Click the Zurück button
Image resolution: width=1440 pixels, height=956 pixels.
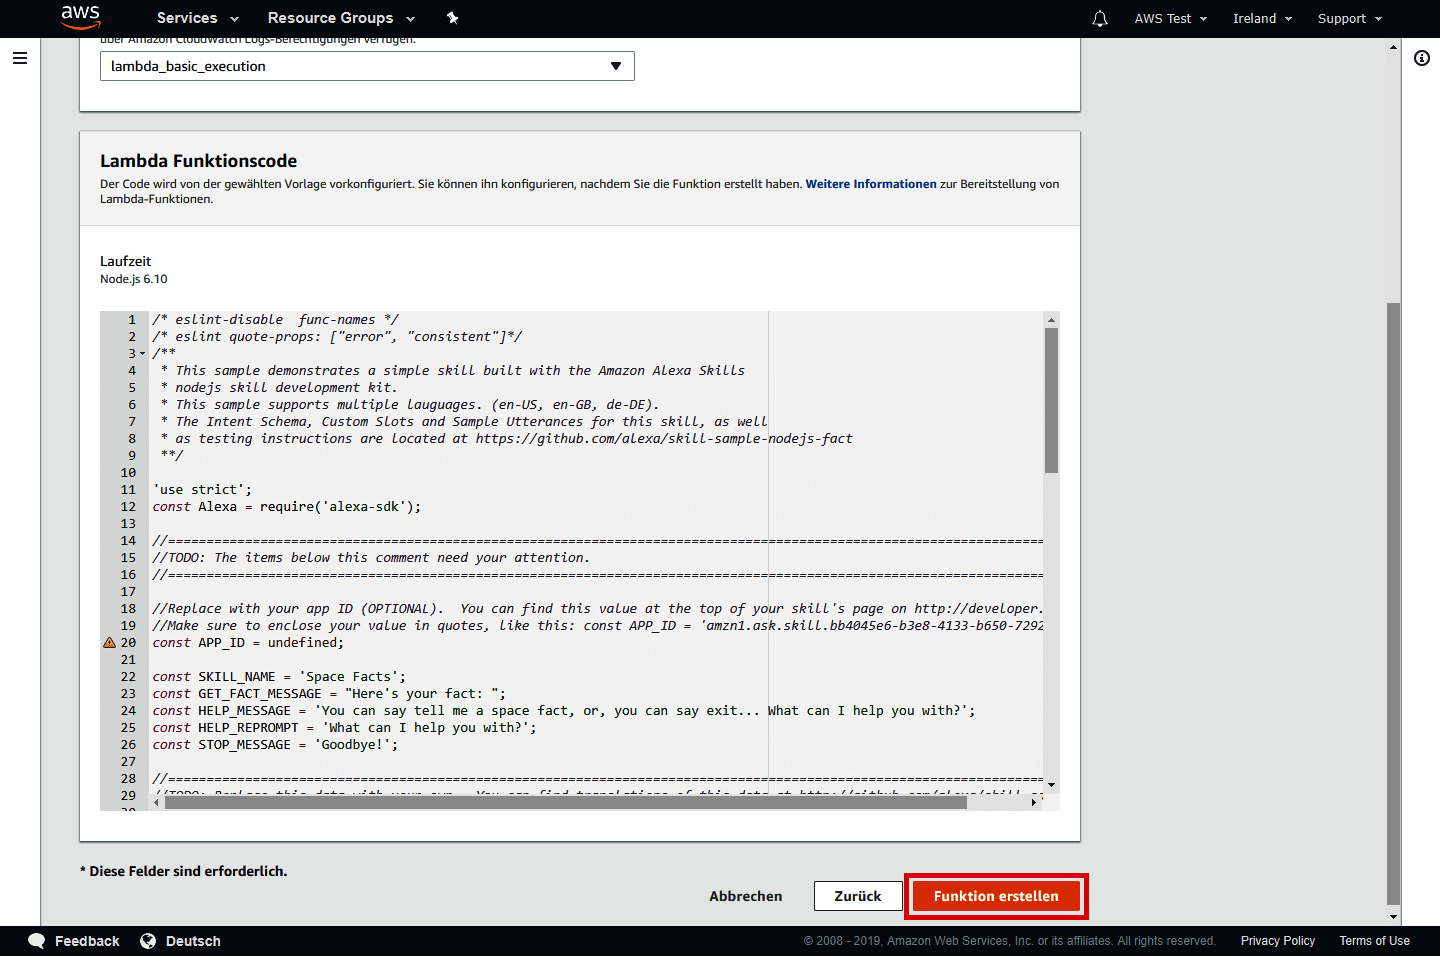[857, 895]
